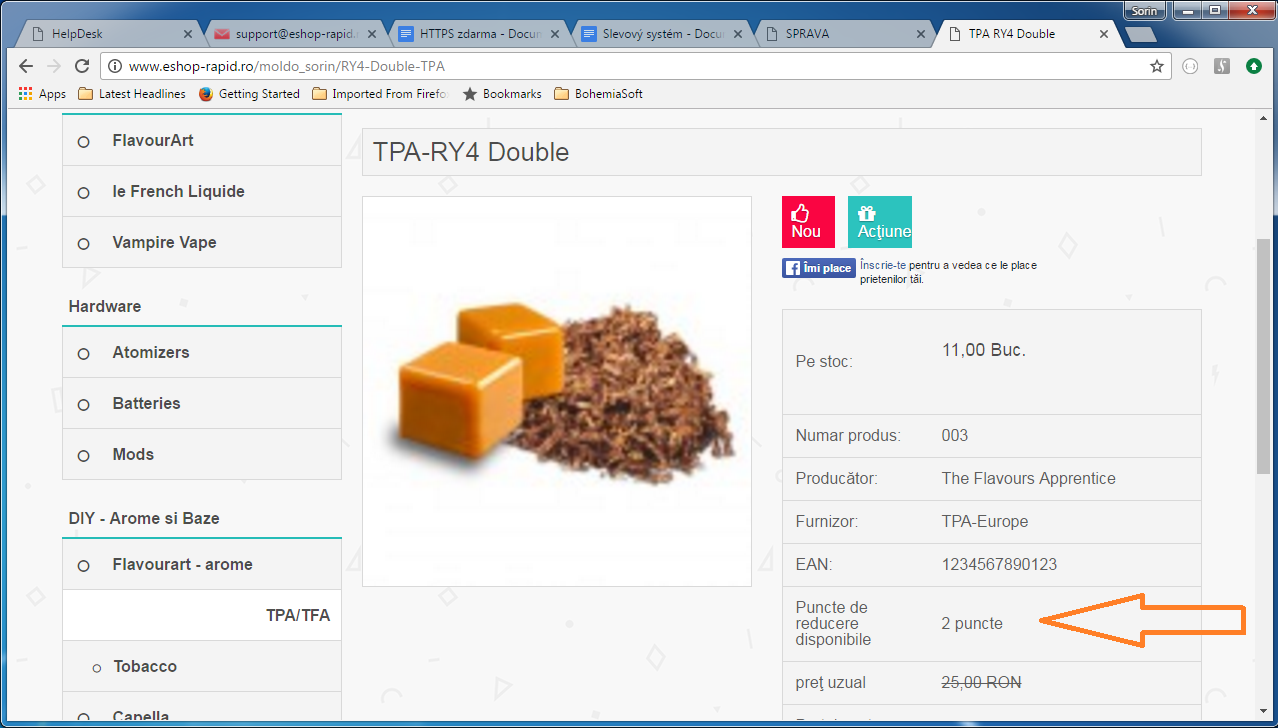The width and height of the screenshot is (1278, 728).
Task: Click the 2 puncte discount points value
Action: [x=972, y=623]
